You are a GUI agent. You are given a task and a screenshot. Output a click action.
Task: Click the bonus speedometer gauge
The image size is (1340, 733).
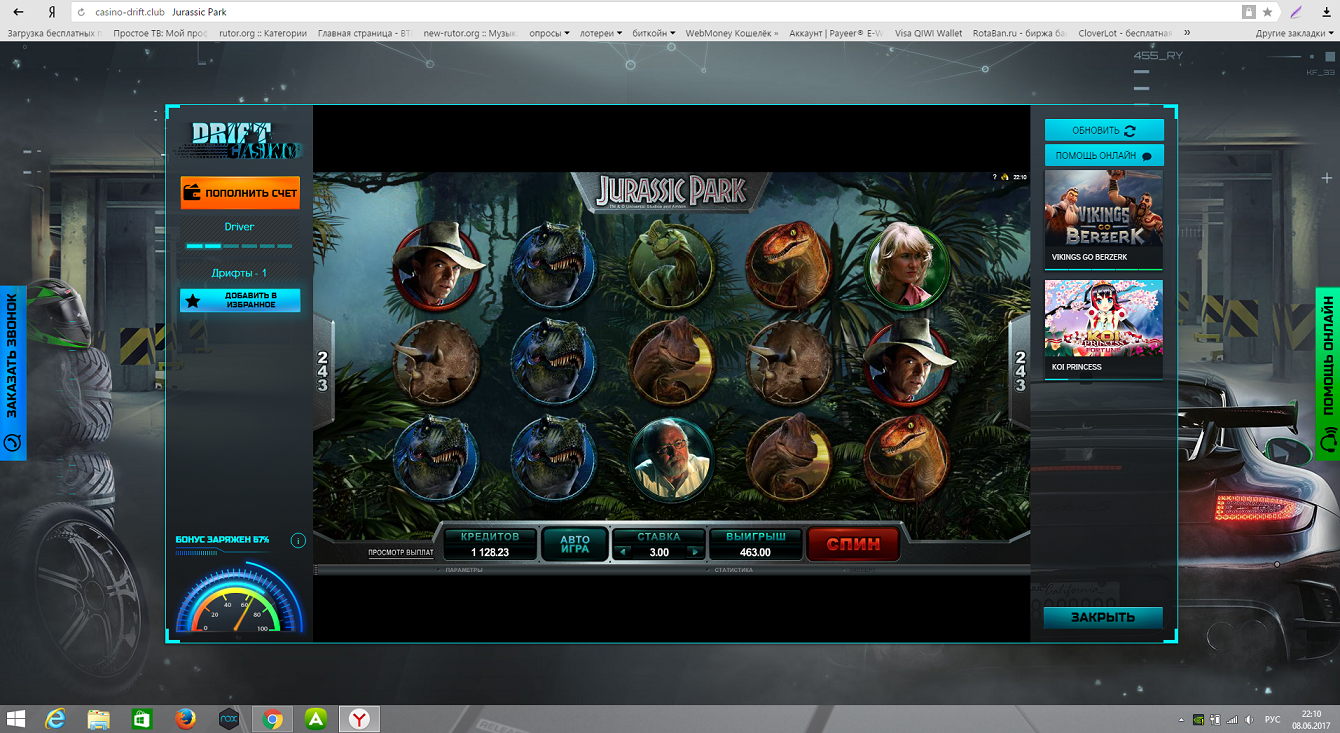(x=239, y=598)
